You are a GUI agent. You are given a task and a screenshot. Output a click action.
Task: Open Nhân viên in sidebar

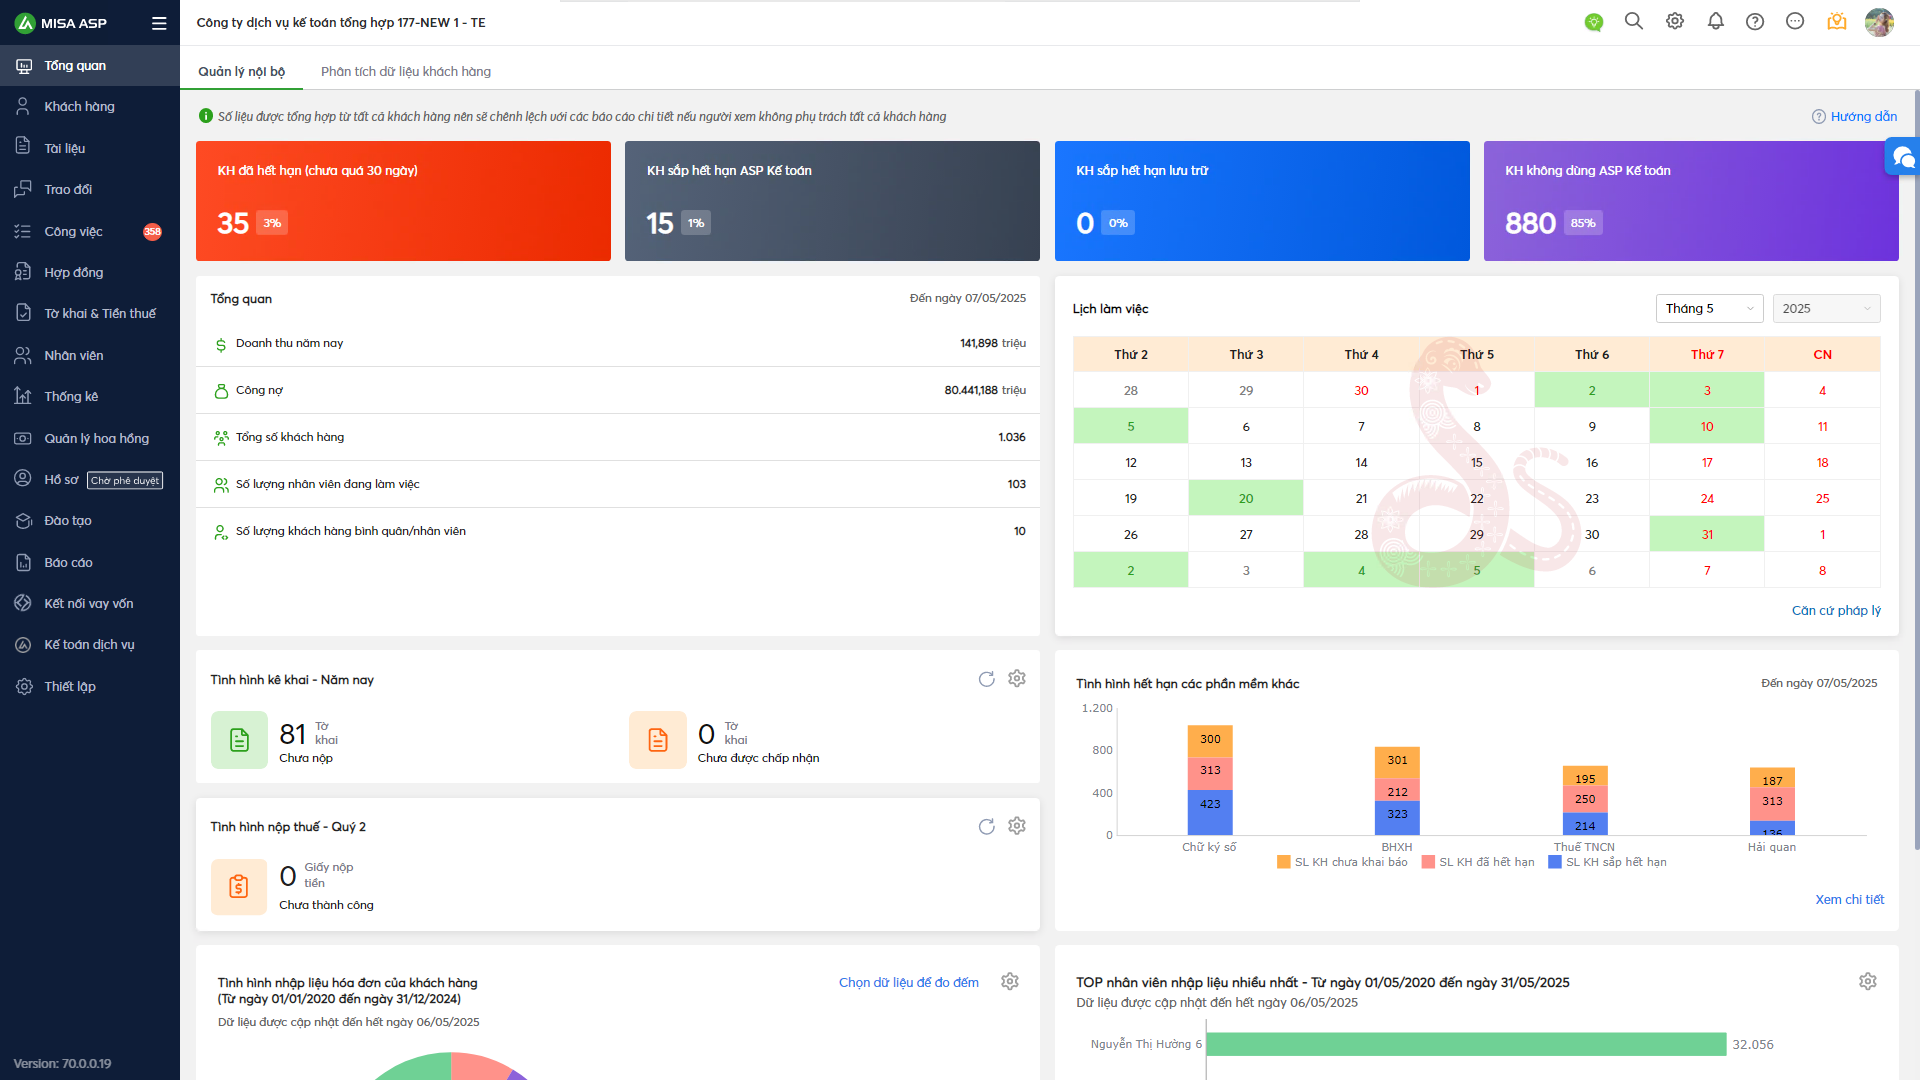click(x=90, y=355)
